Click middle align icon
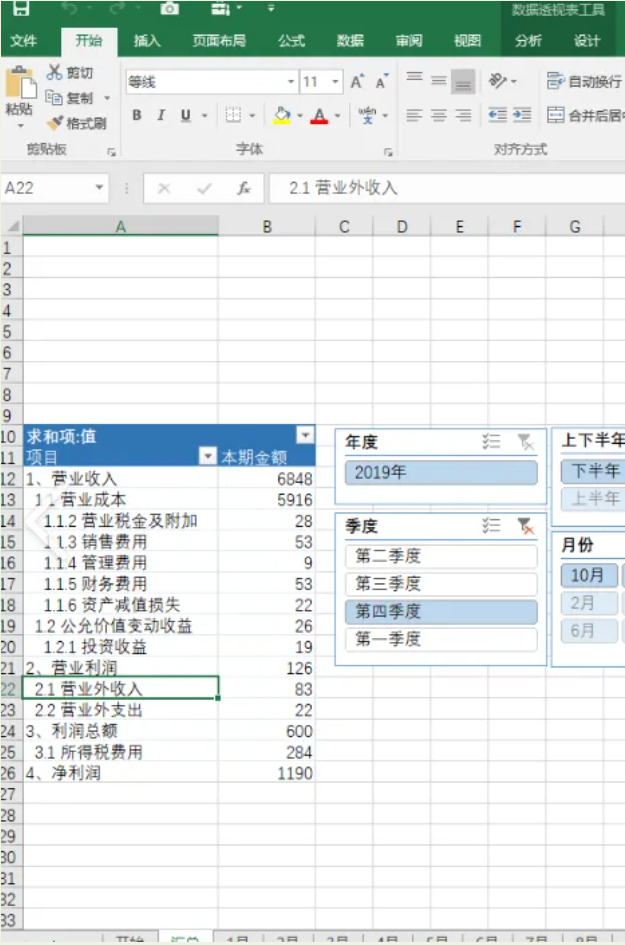 (x=439, y=80)
